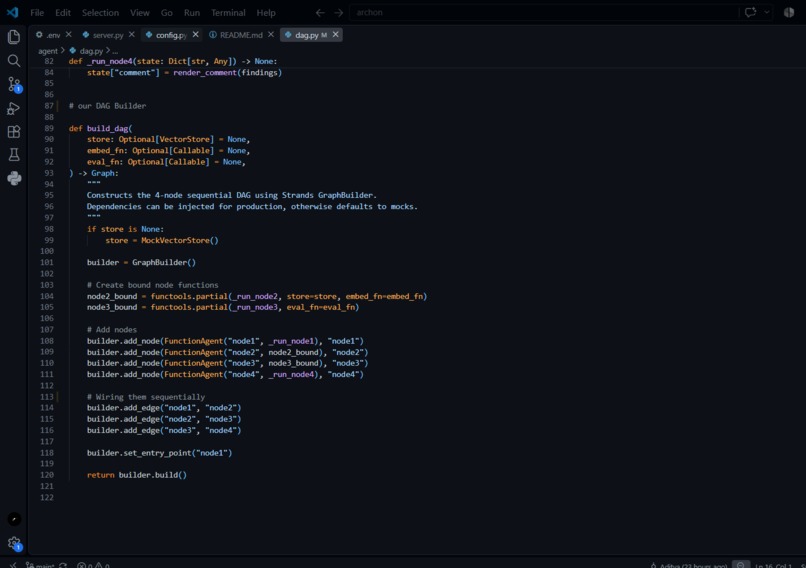
Task: Open the Run and Debug view
Action: [14, 108]
